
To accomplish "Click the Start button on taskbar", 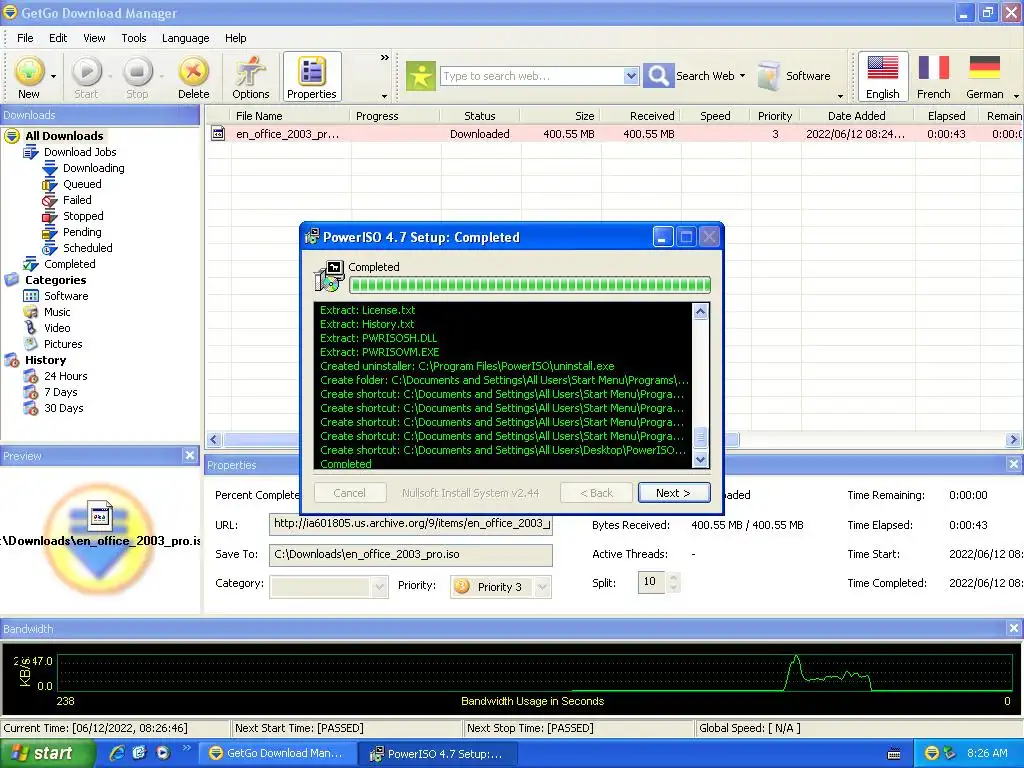I will (47, 753).
